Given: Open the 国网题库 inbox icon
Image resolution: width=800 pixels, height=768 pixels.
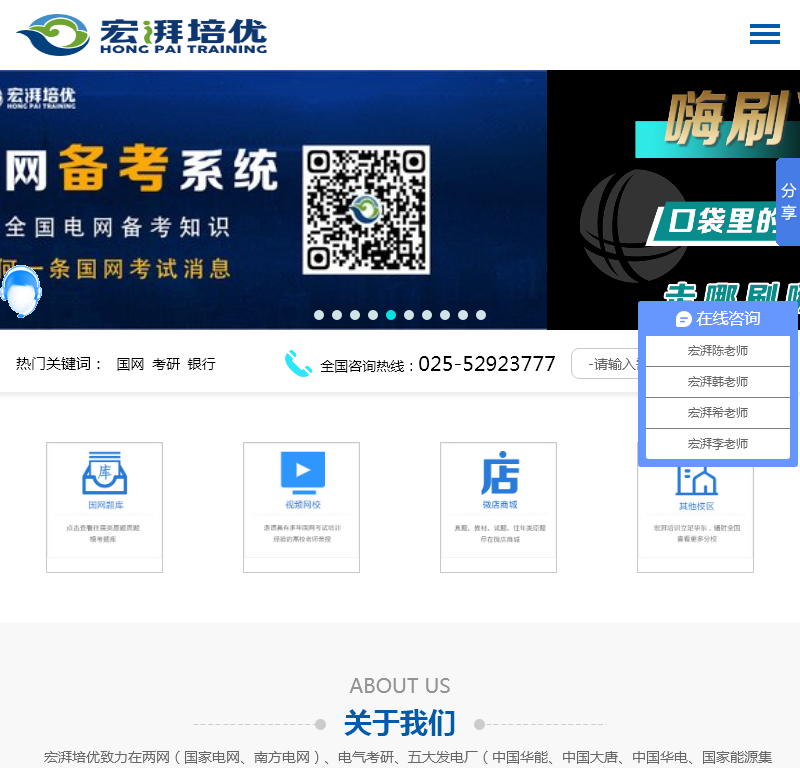Looking at the screenshot, I should click(x=105, y=473).
